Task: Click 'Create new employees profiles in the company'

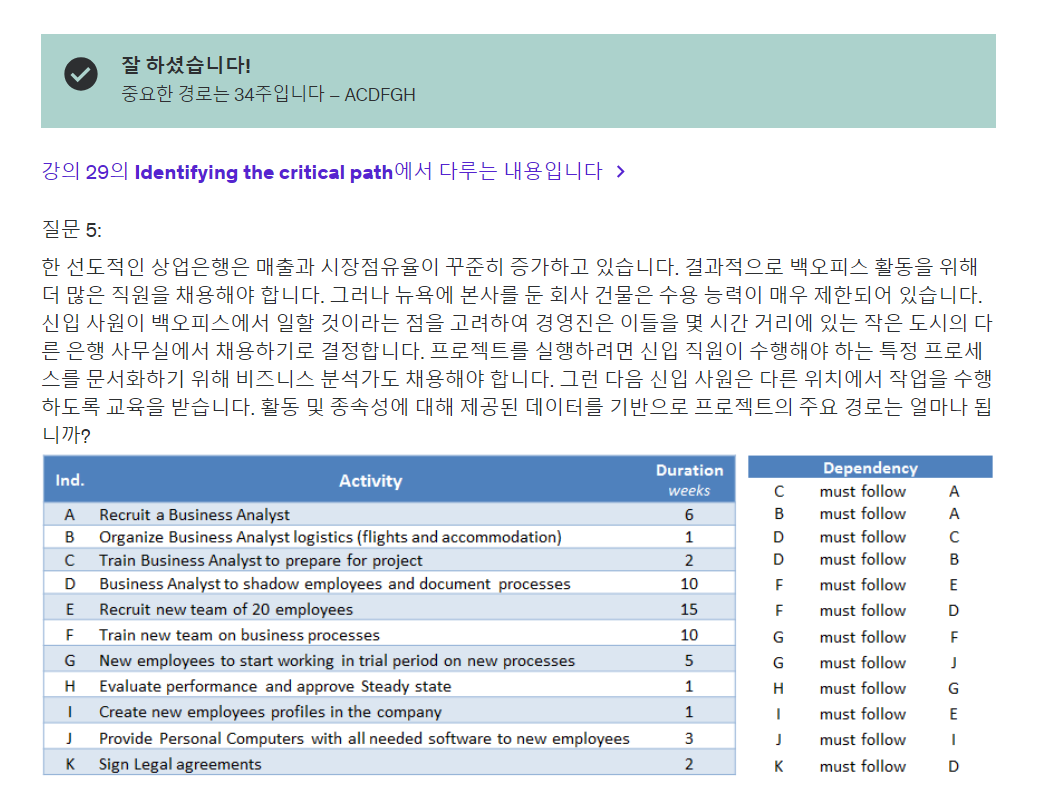Action: pos(389,712)
